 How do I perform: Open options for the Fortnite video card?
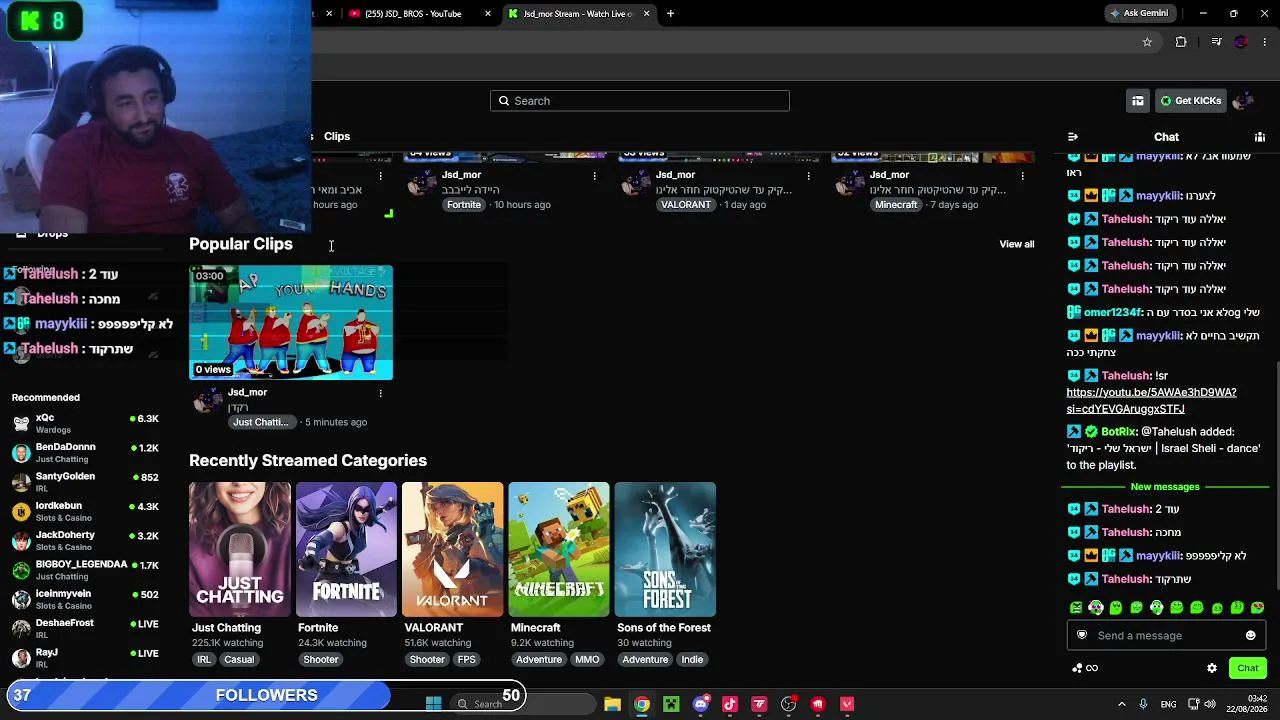tap(594, 176)
